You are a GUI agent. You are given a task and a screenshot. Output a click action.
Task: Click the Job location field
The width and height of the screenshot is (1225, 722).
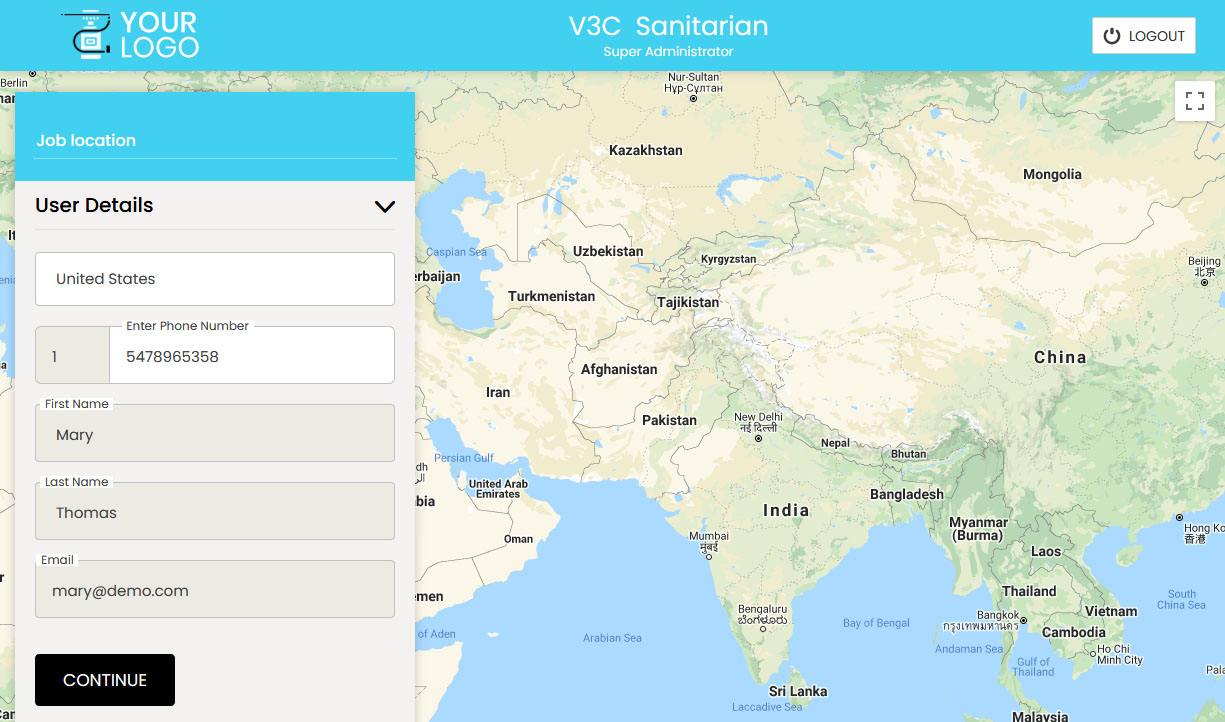pos(215,141)
